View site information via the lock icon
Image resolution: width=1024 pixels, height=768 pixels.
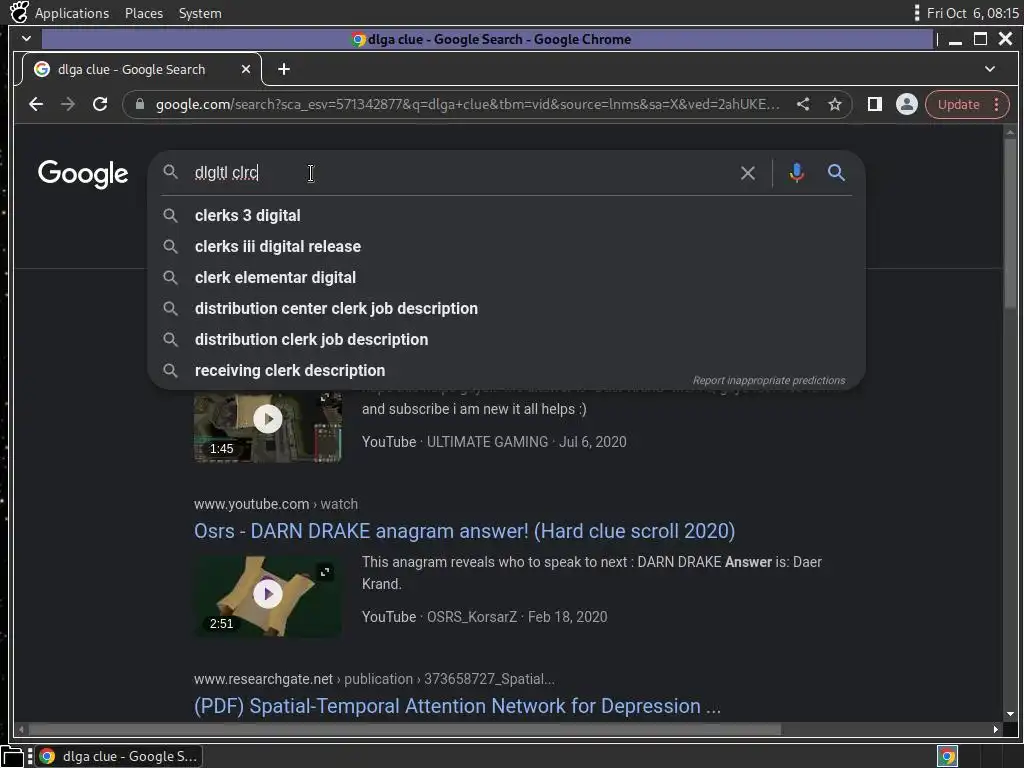point(139,104)
